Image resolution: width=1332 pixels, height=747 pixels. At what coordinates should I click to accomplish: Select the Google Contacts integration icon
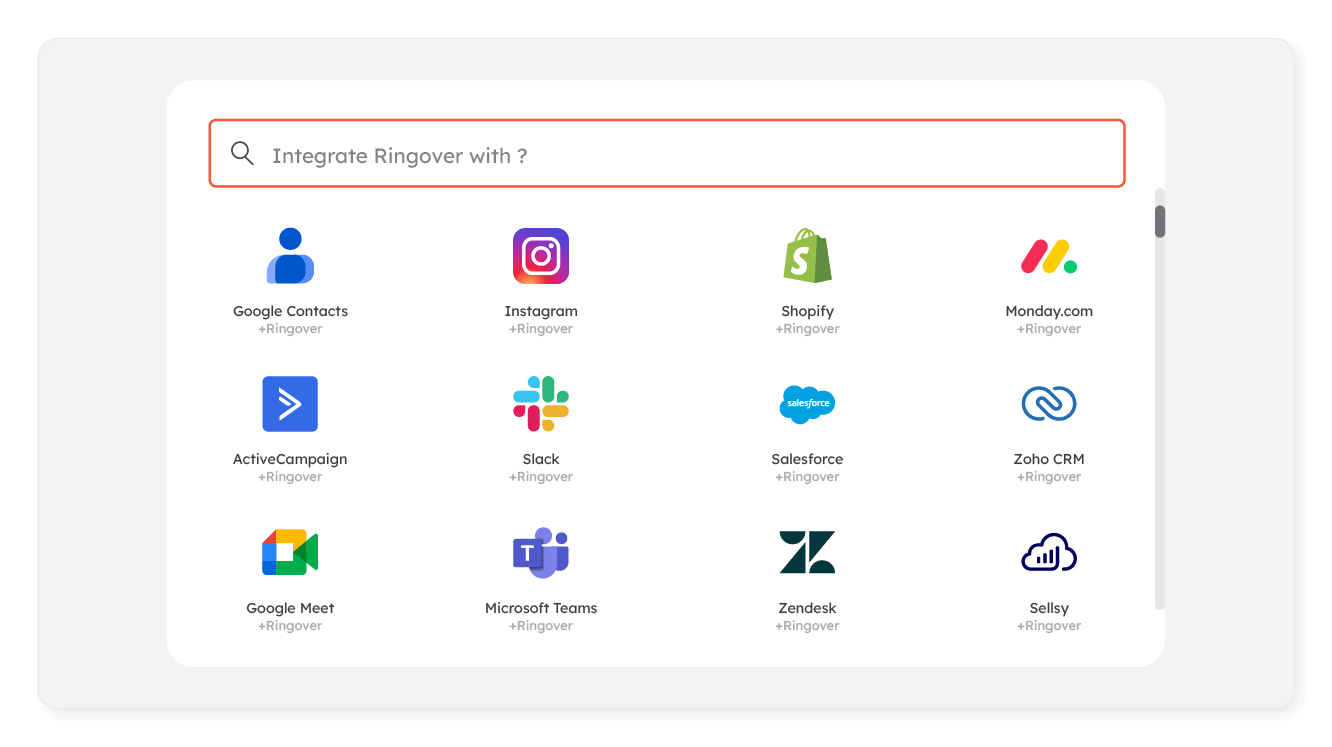point(290,255)
